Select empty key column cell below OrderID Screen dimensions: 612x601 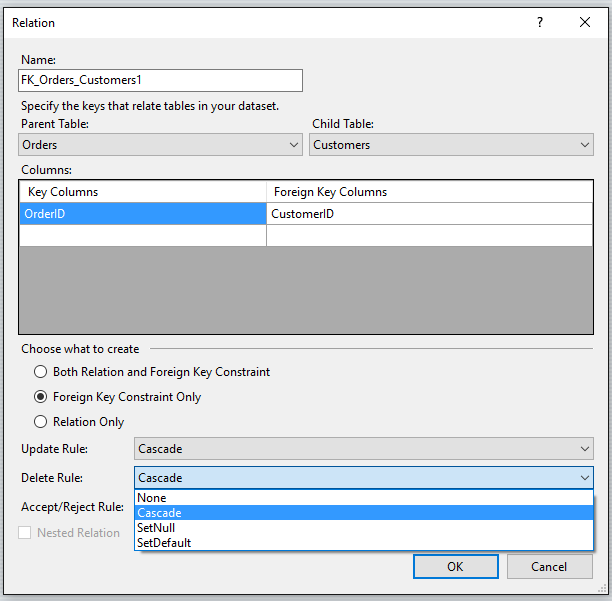143,235
